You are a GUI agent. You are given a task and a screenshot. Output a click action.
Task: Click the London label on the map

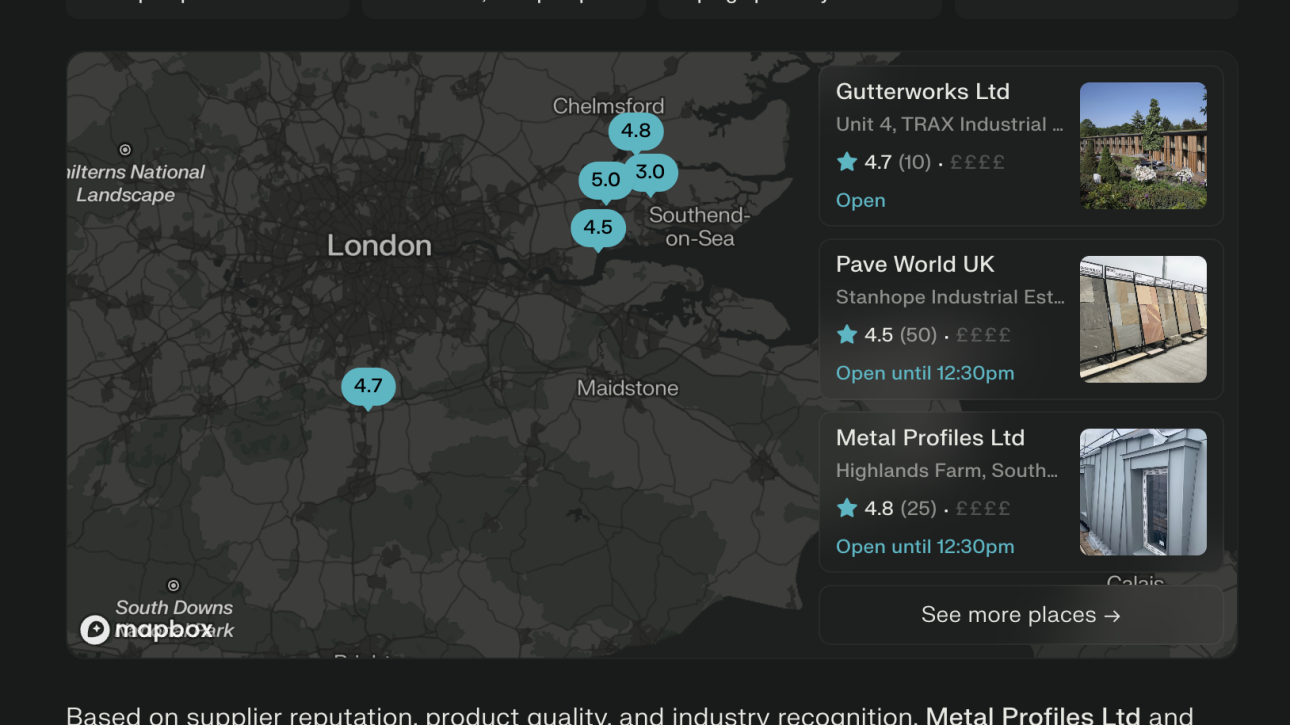click(x=379, y=246)
